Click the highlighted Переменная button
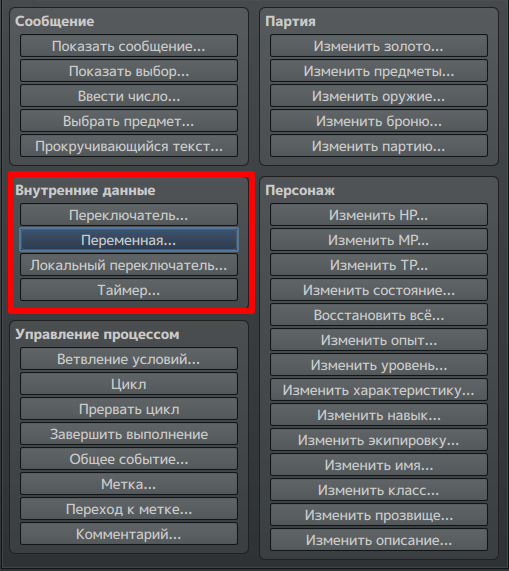The image size is (509, 571). (x=129, y=240)
